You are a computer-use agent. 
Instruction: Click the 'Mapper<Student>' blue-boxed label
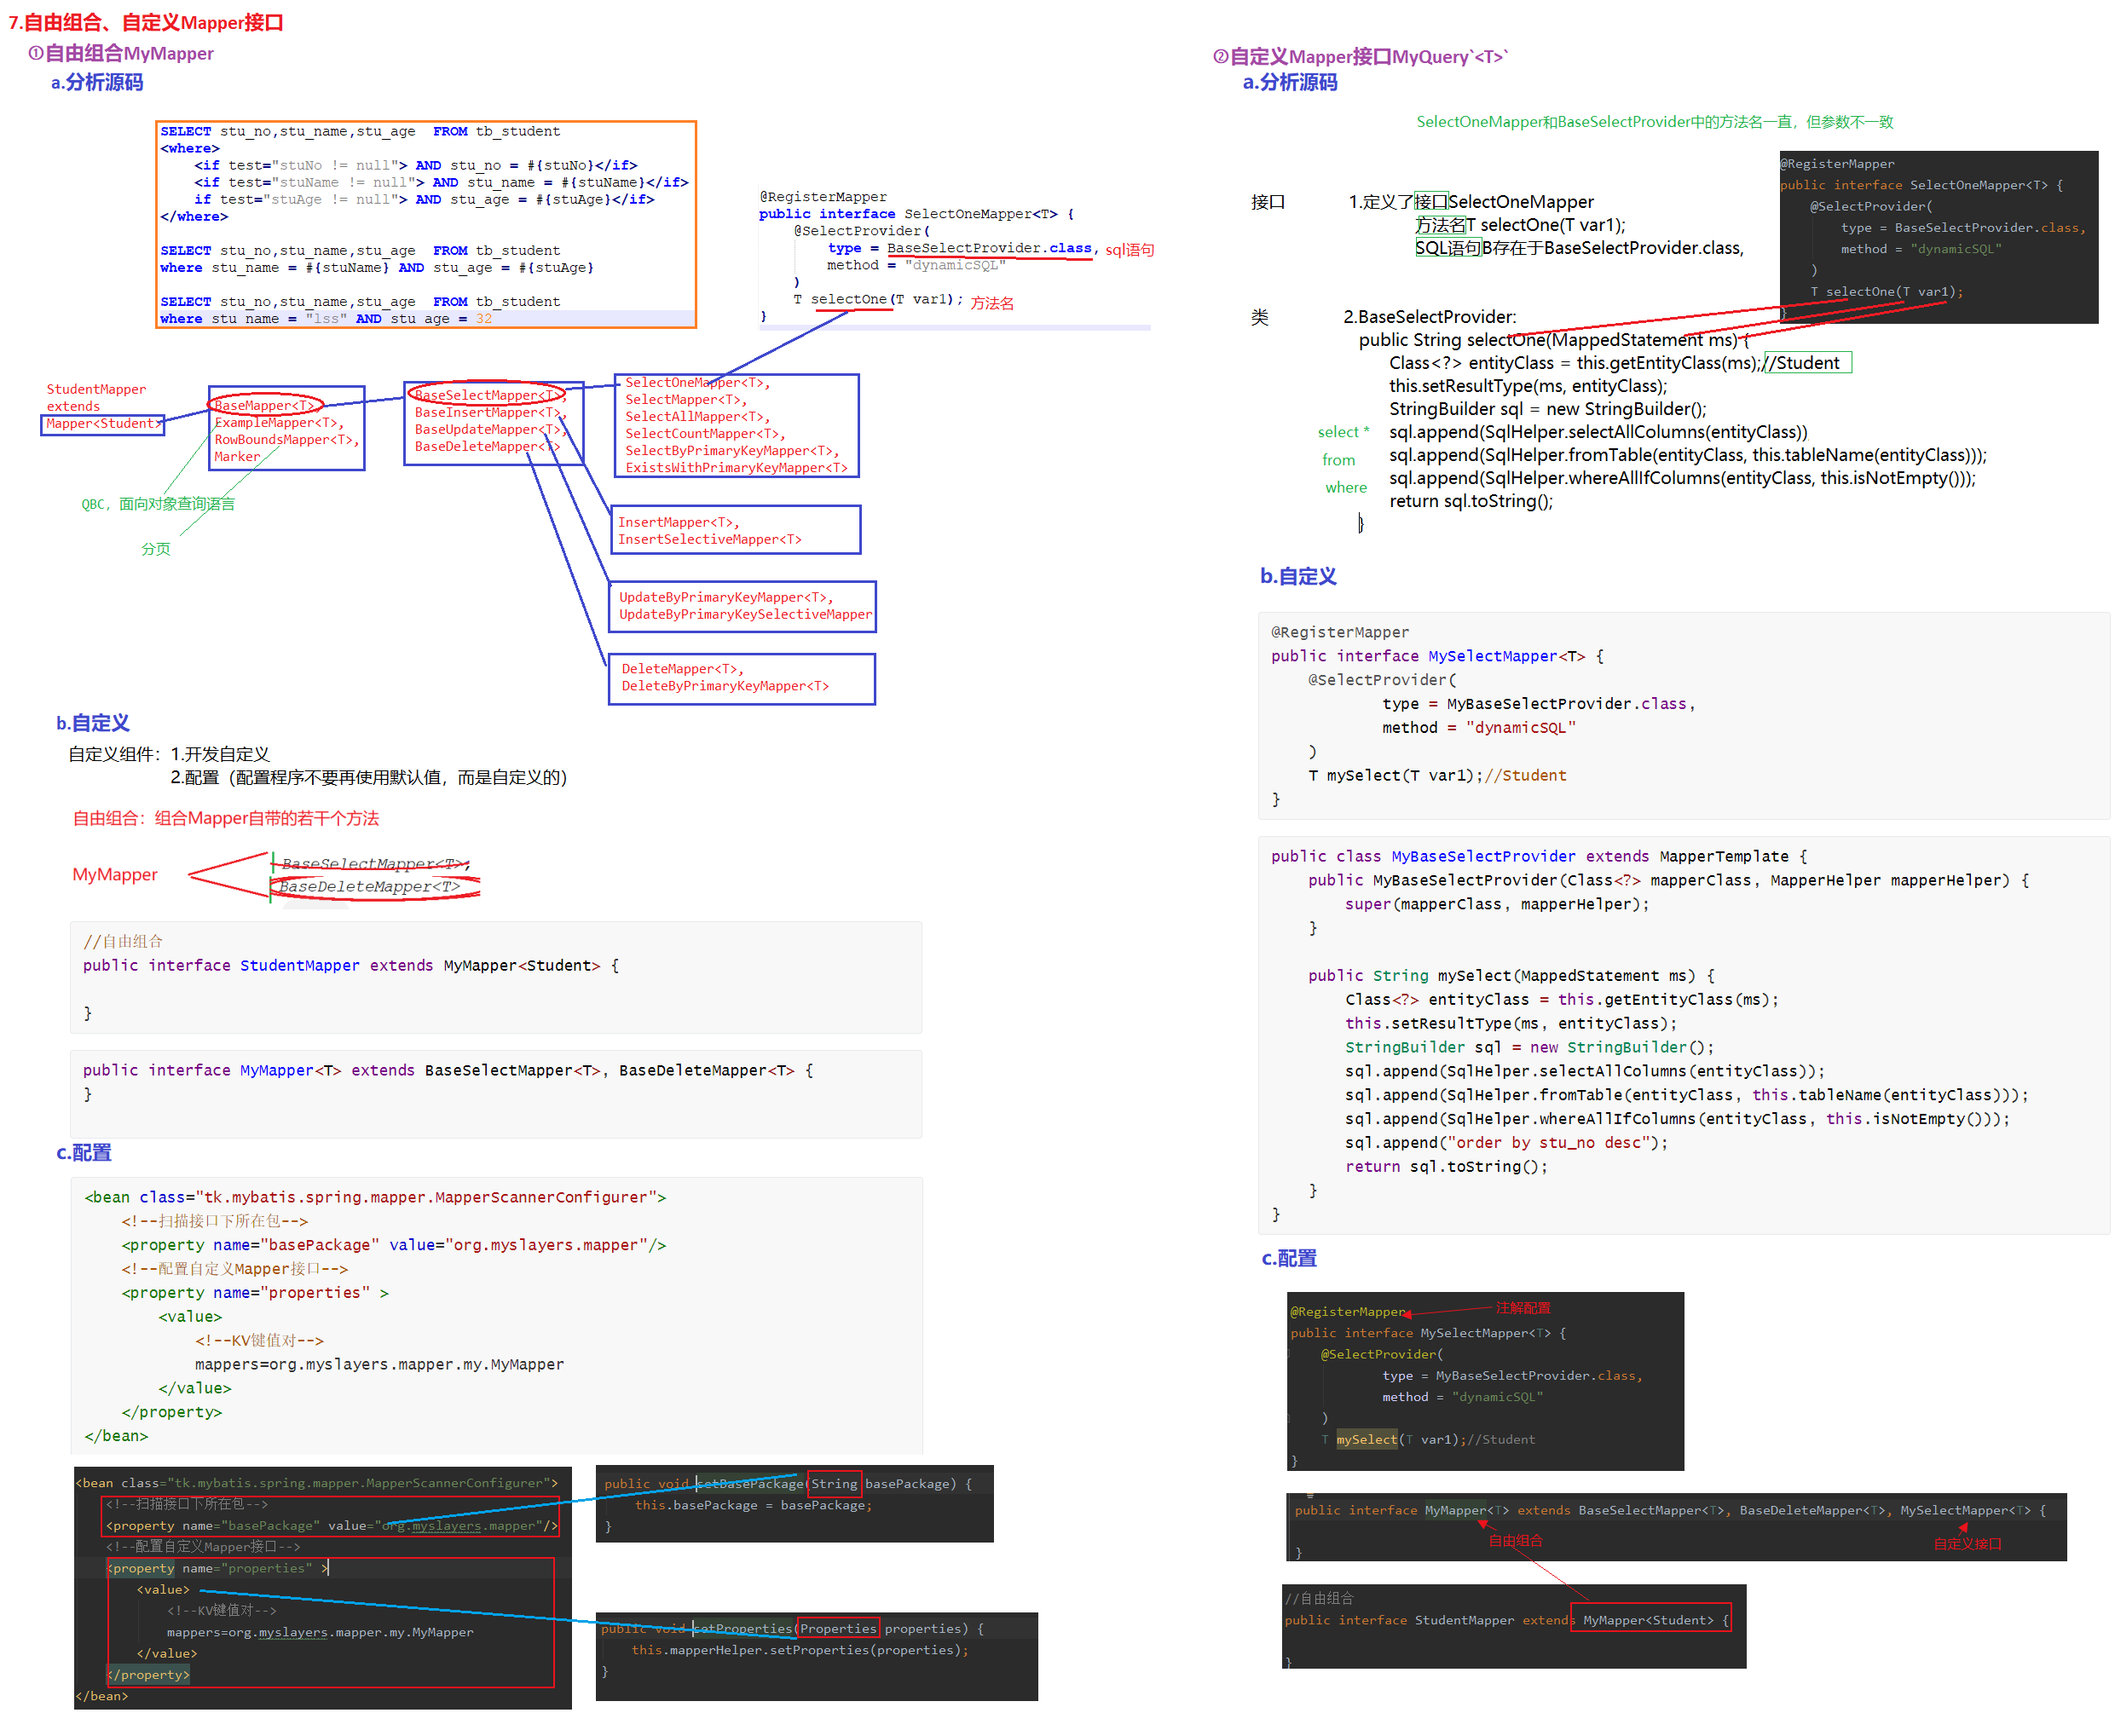(102, 423)
